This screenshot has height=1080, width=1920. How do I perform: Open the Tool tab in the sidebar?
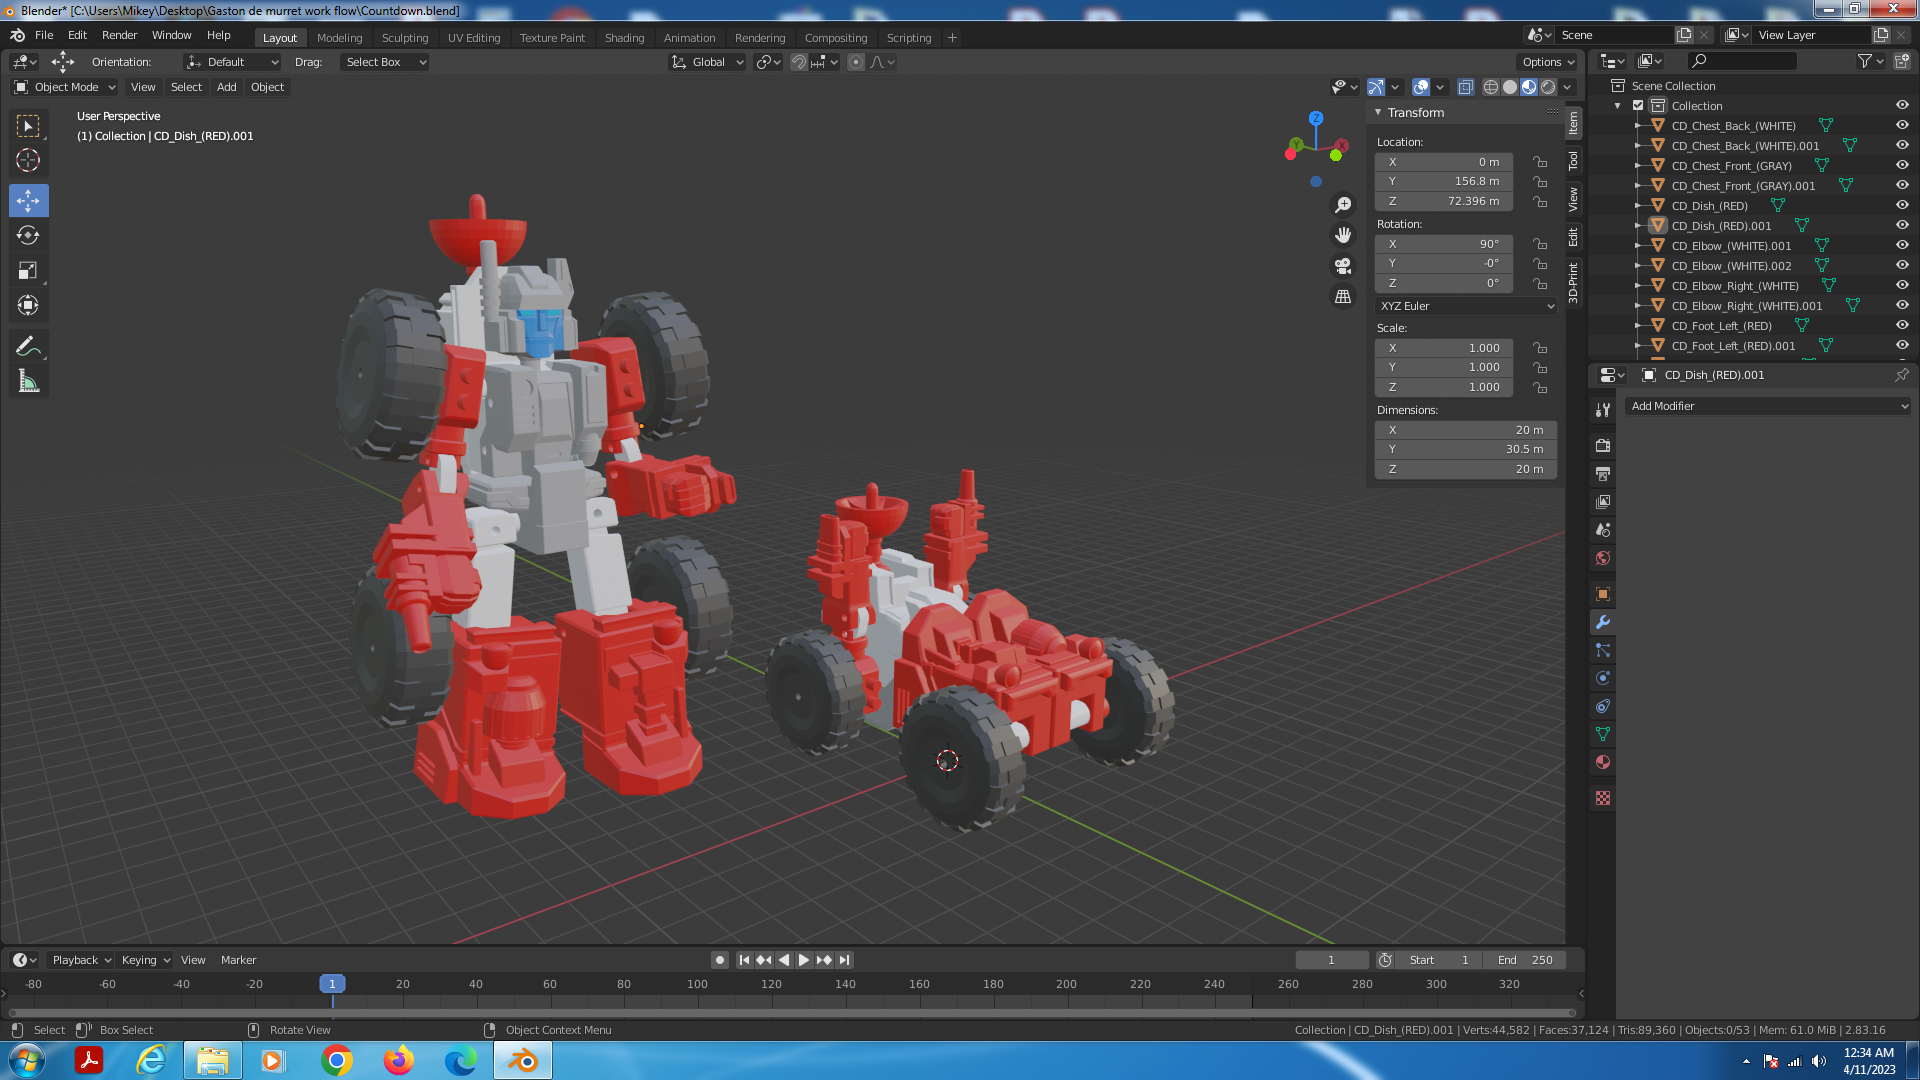(1574, 160)
